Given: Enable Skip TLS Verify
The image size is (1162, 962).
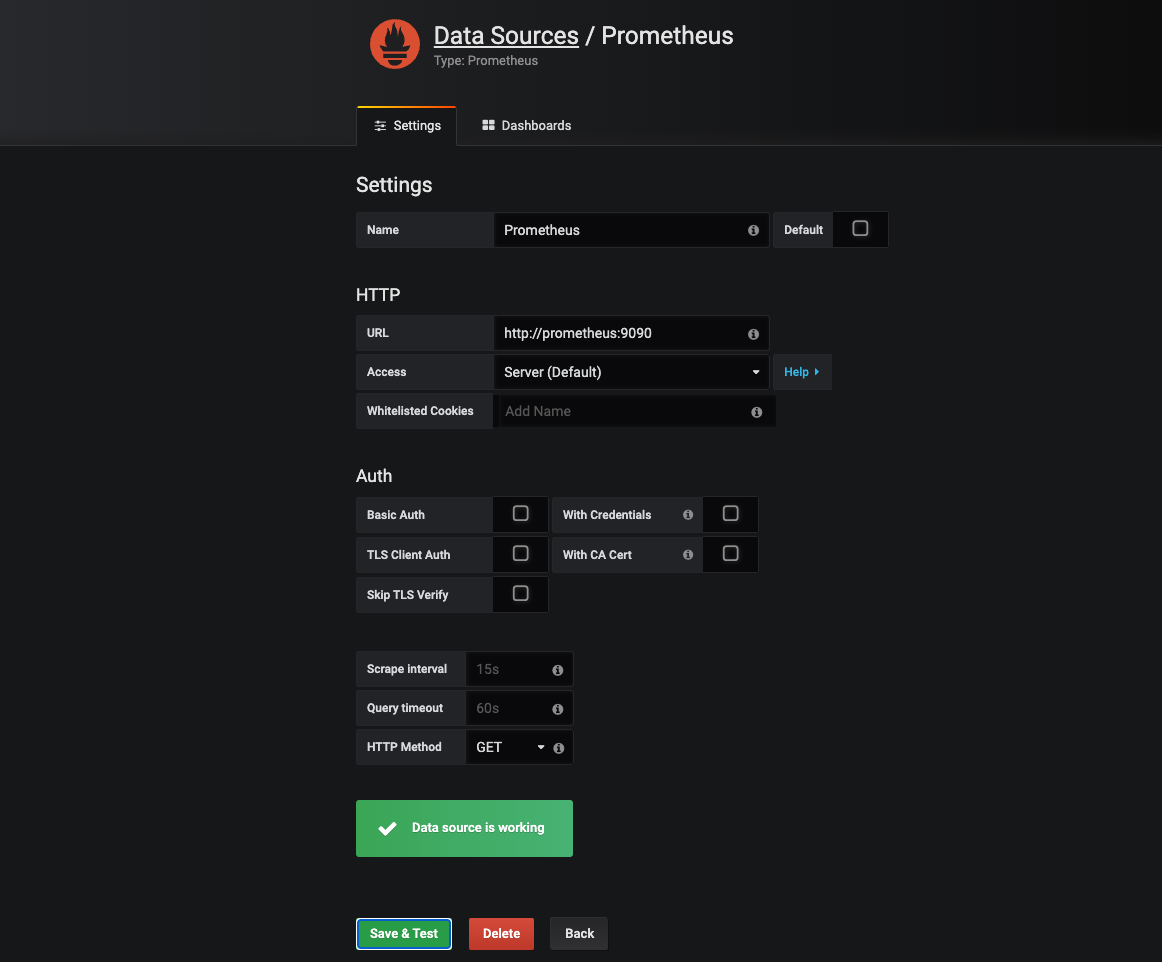Looking at the screenshot, I should [x=520, y=593].
